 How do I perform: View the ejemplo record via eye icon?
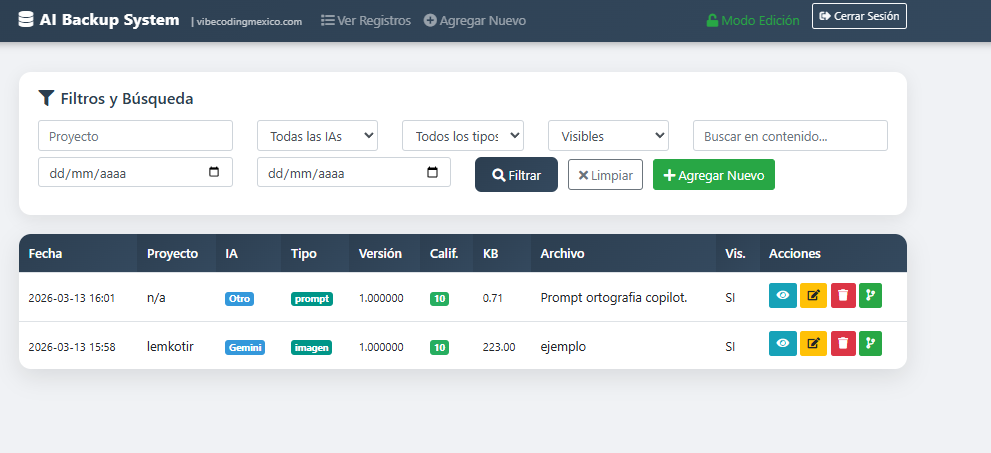[x=782, y=344]
